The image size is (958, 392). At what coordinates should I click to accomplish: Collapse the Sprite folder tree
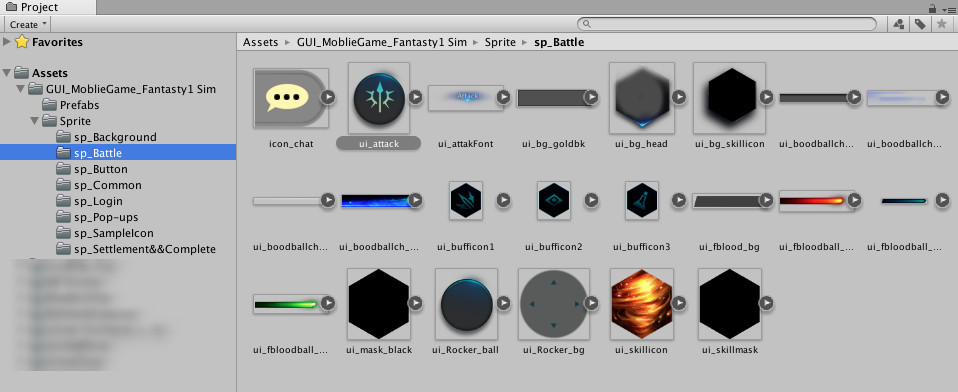point(35,121)
